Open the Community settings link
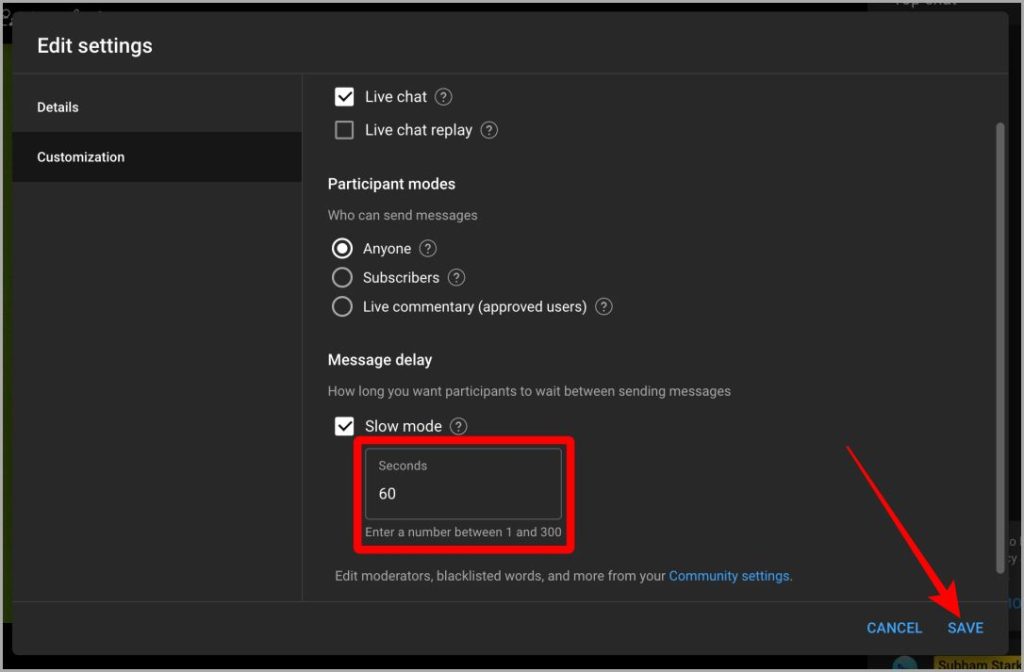The image size is (1024, 672). [729, 576]
